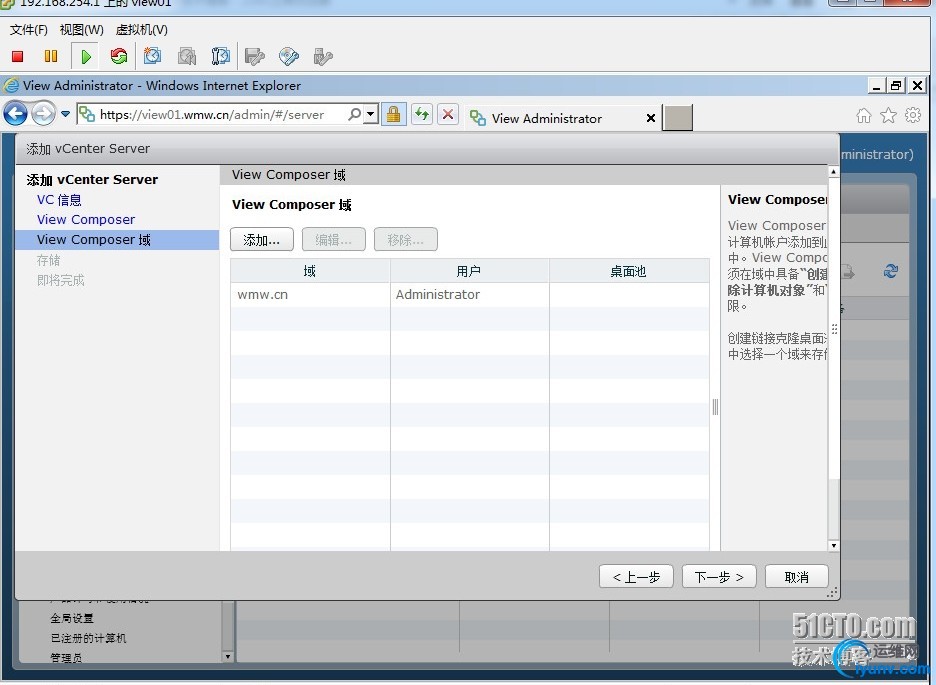This screenshot has width=936, height=685.
Task: Click the security lock icon
Action: coord(393,114)
